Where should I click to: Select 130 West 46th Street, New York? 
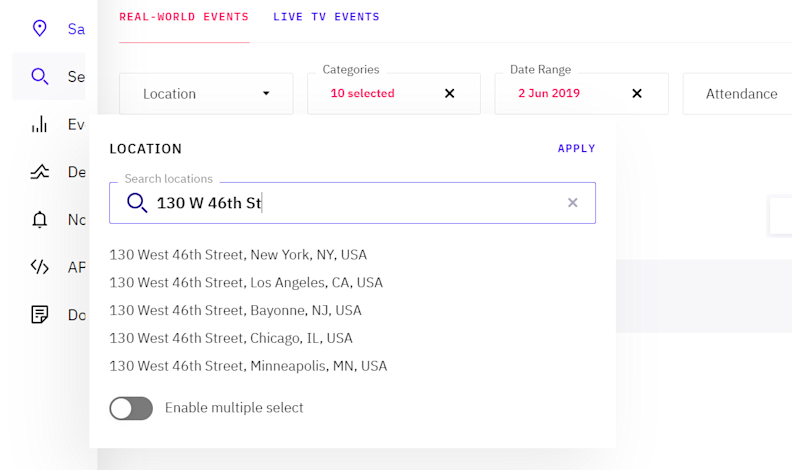(238, 255)
